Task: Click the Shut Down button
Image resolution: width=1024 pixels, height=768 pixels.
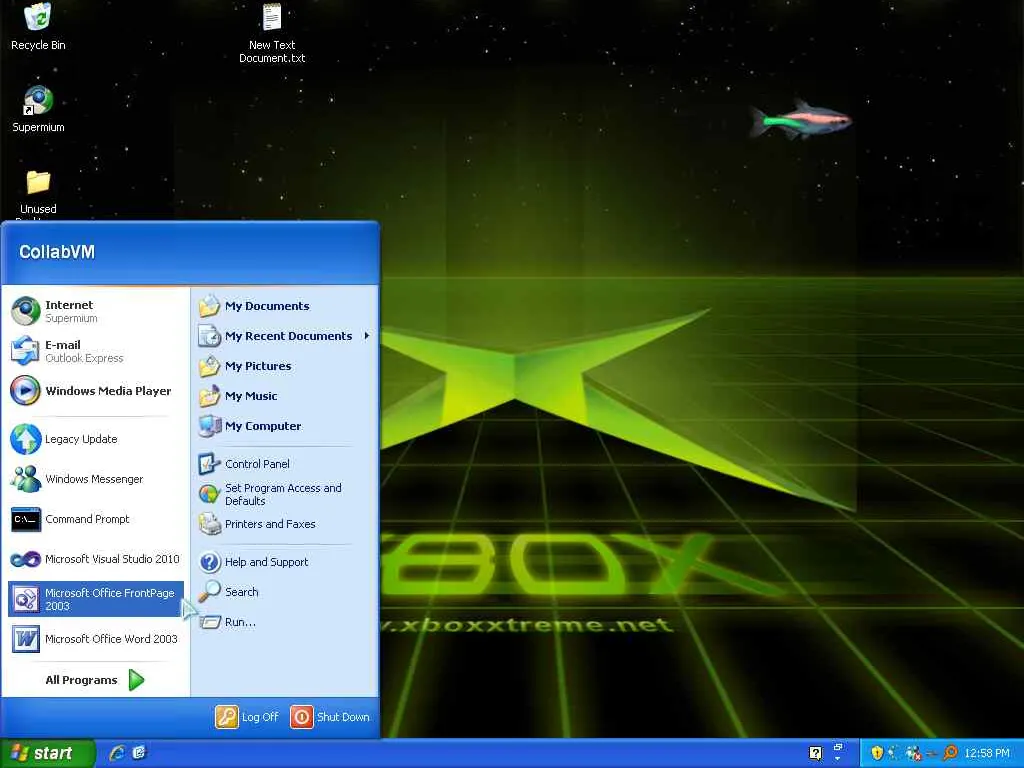Action: pyautogui.click(x=330, y=717)
